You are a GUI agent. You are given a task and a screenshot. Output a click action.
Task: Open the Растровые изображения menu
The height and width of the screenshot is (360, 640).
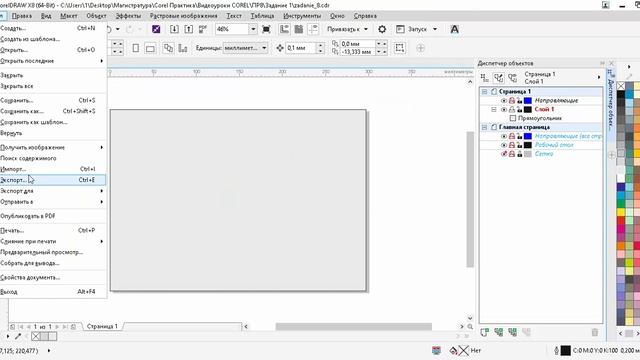click(184, 16)
